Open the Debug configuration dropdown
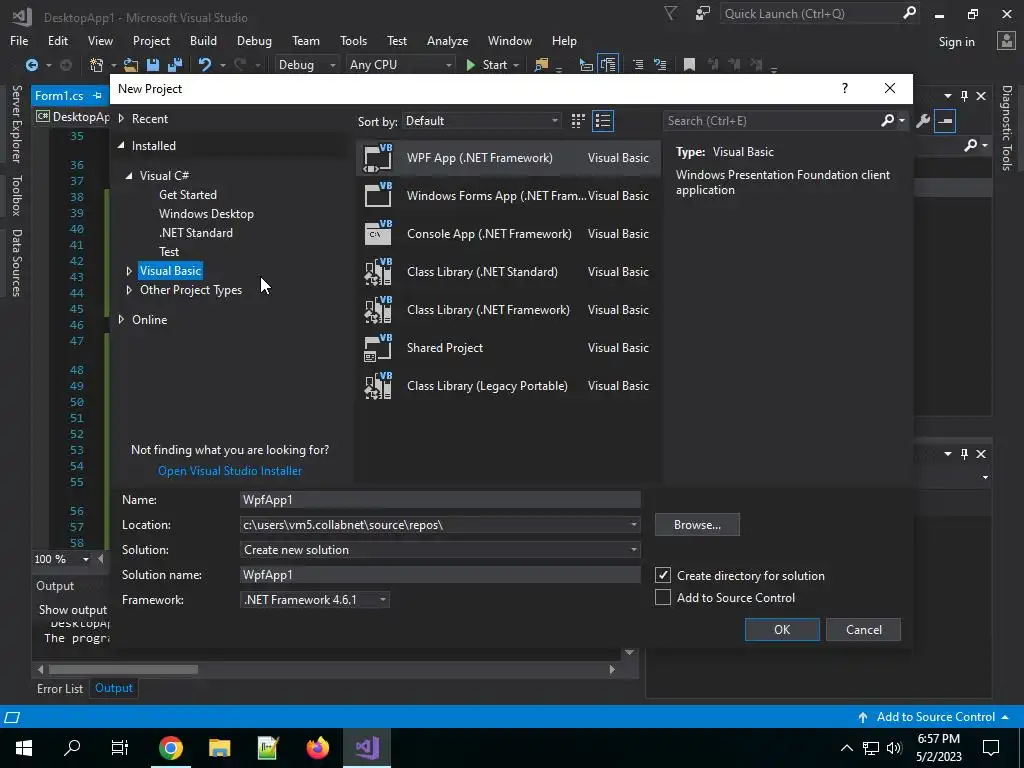 coord(306,65)
